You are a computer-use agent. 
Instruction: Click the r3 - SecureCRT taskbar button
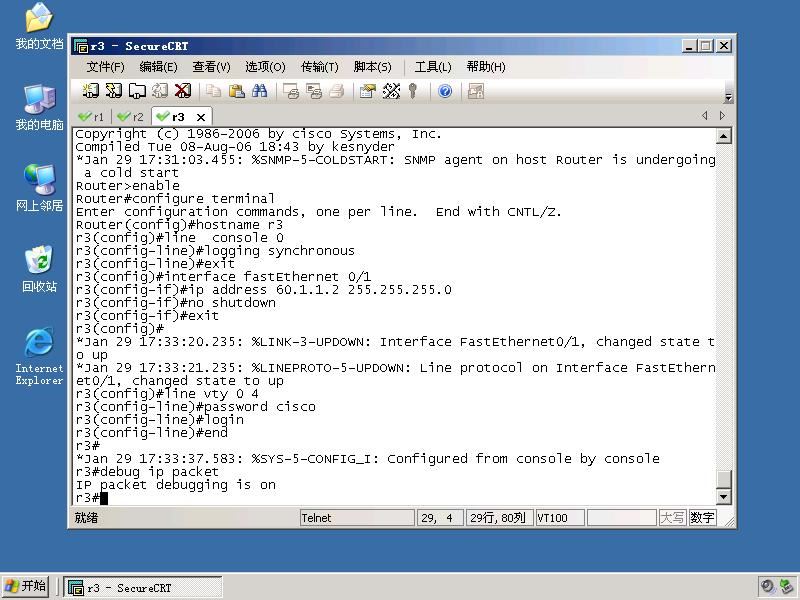143,587
